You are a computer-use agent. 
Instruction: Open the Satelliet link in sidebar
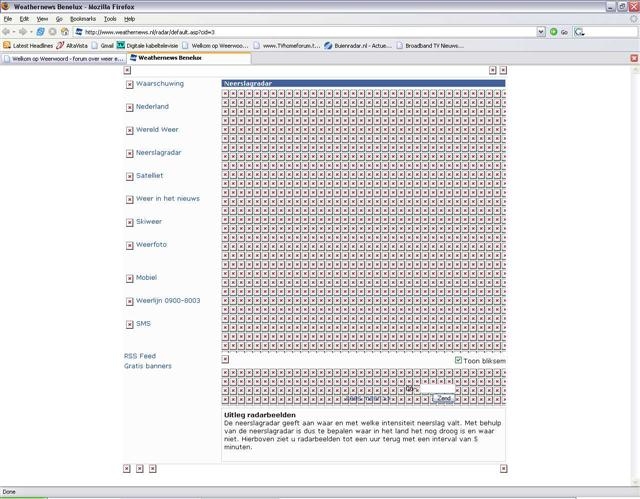pos(149,175)
